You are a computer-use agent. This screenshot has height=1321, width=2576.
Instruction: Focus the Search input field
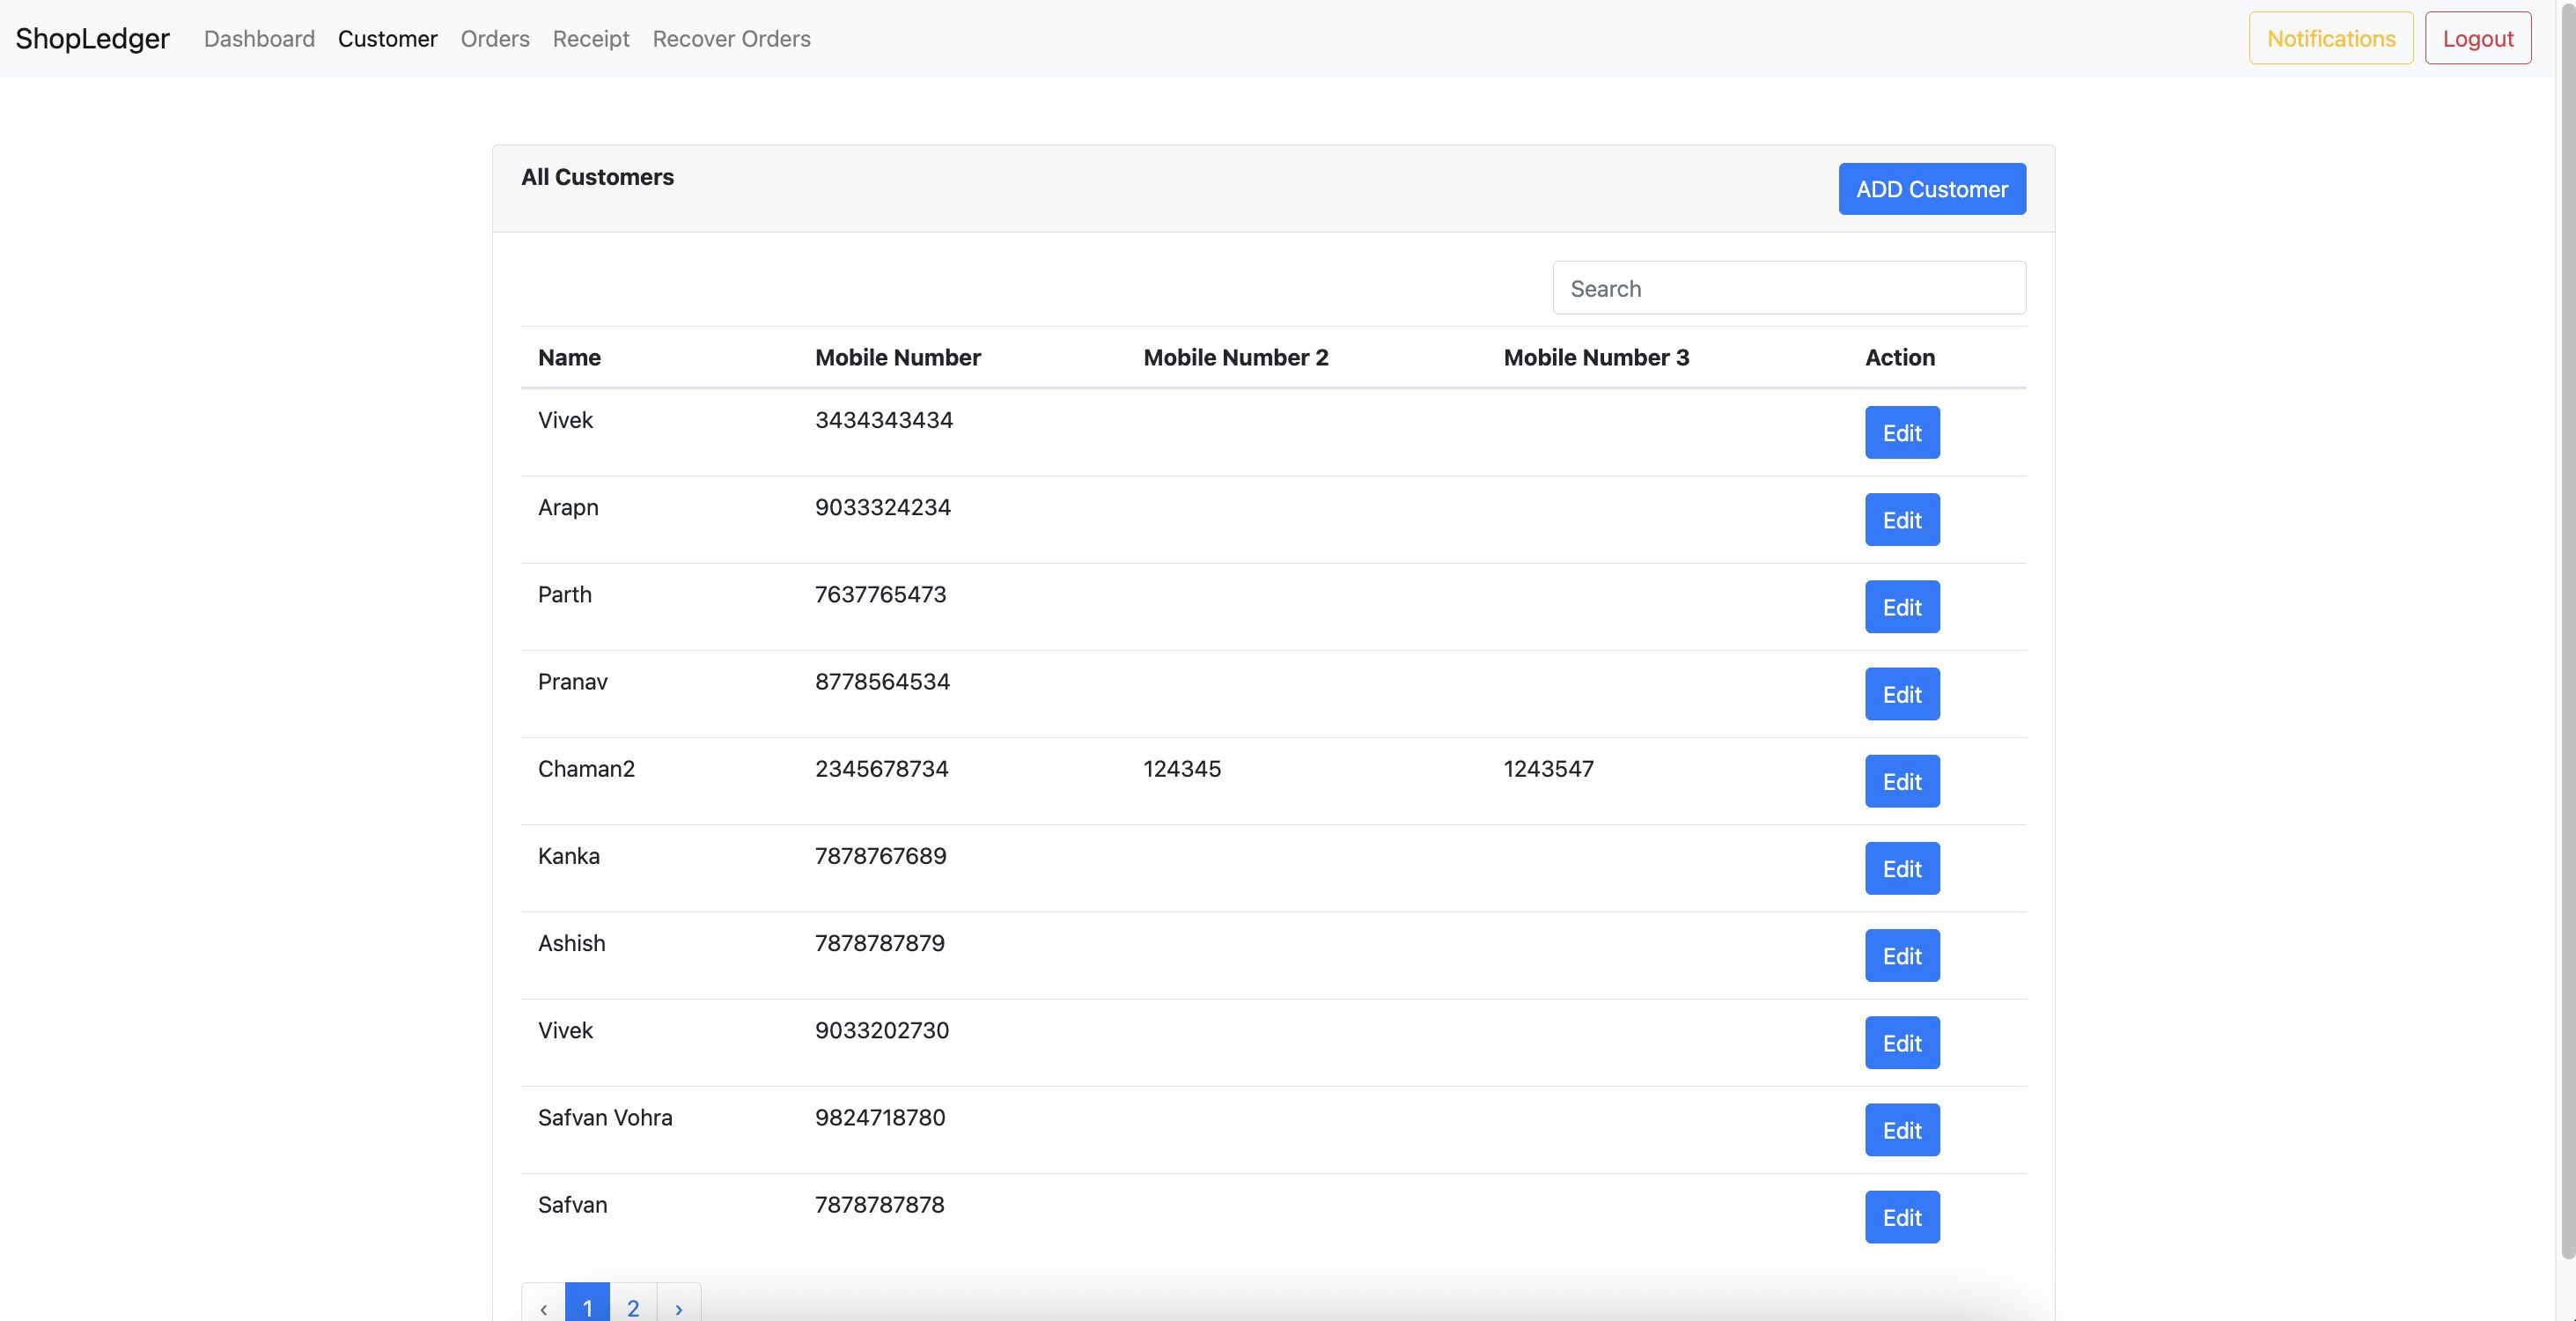point(1788,288)
